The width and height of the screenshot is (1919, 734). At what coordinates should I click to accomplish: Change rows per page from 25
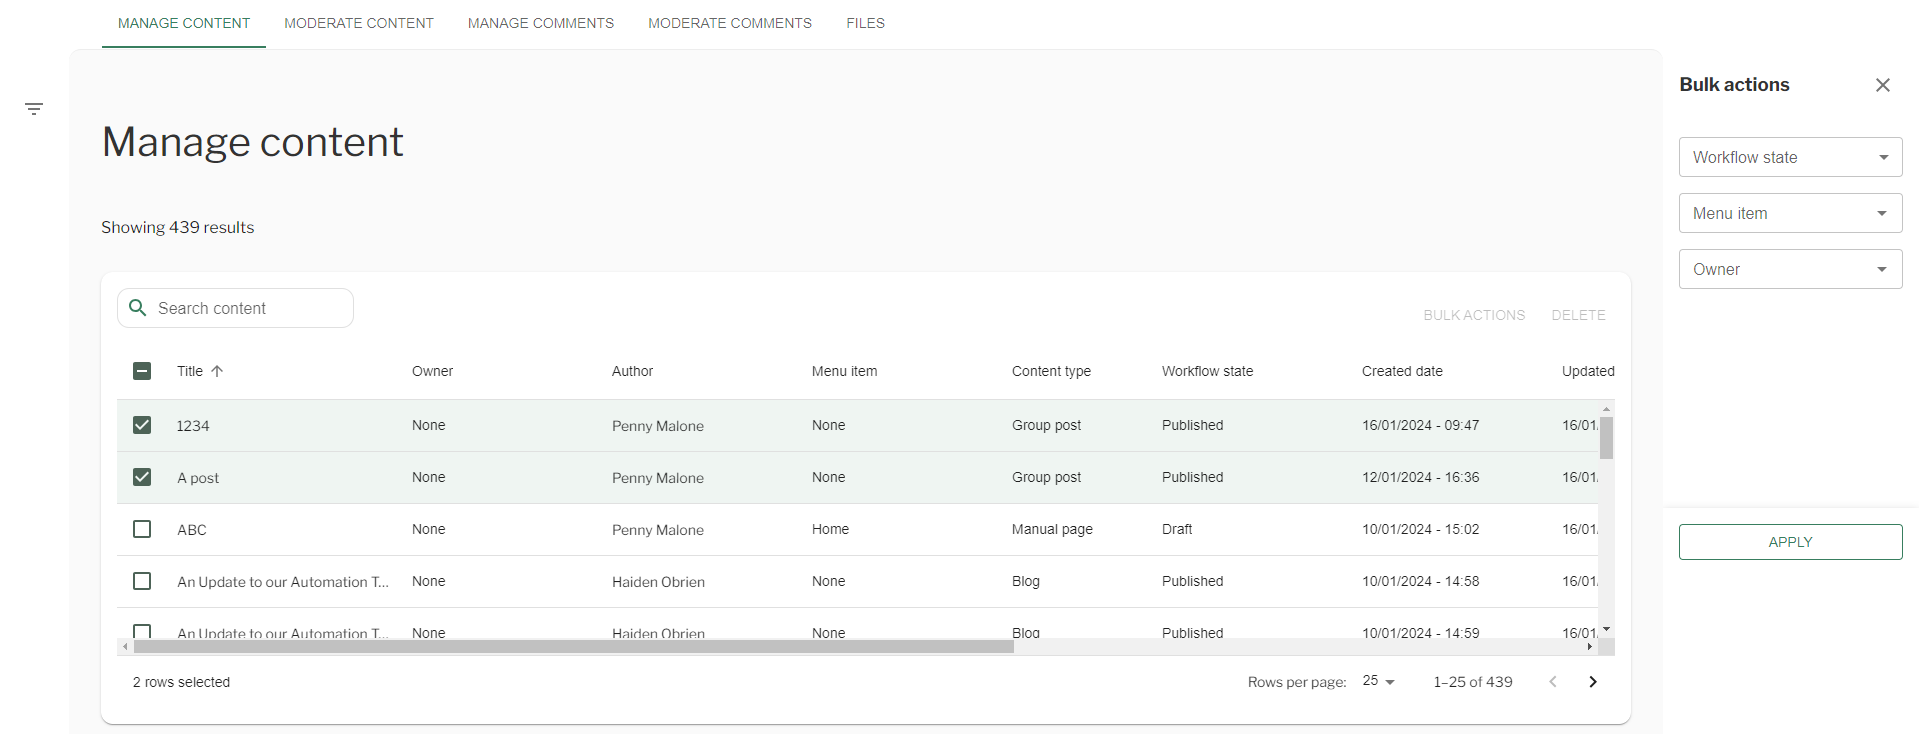[x=1378, y=682]
